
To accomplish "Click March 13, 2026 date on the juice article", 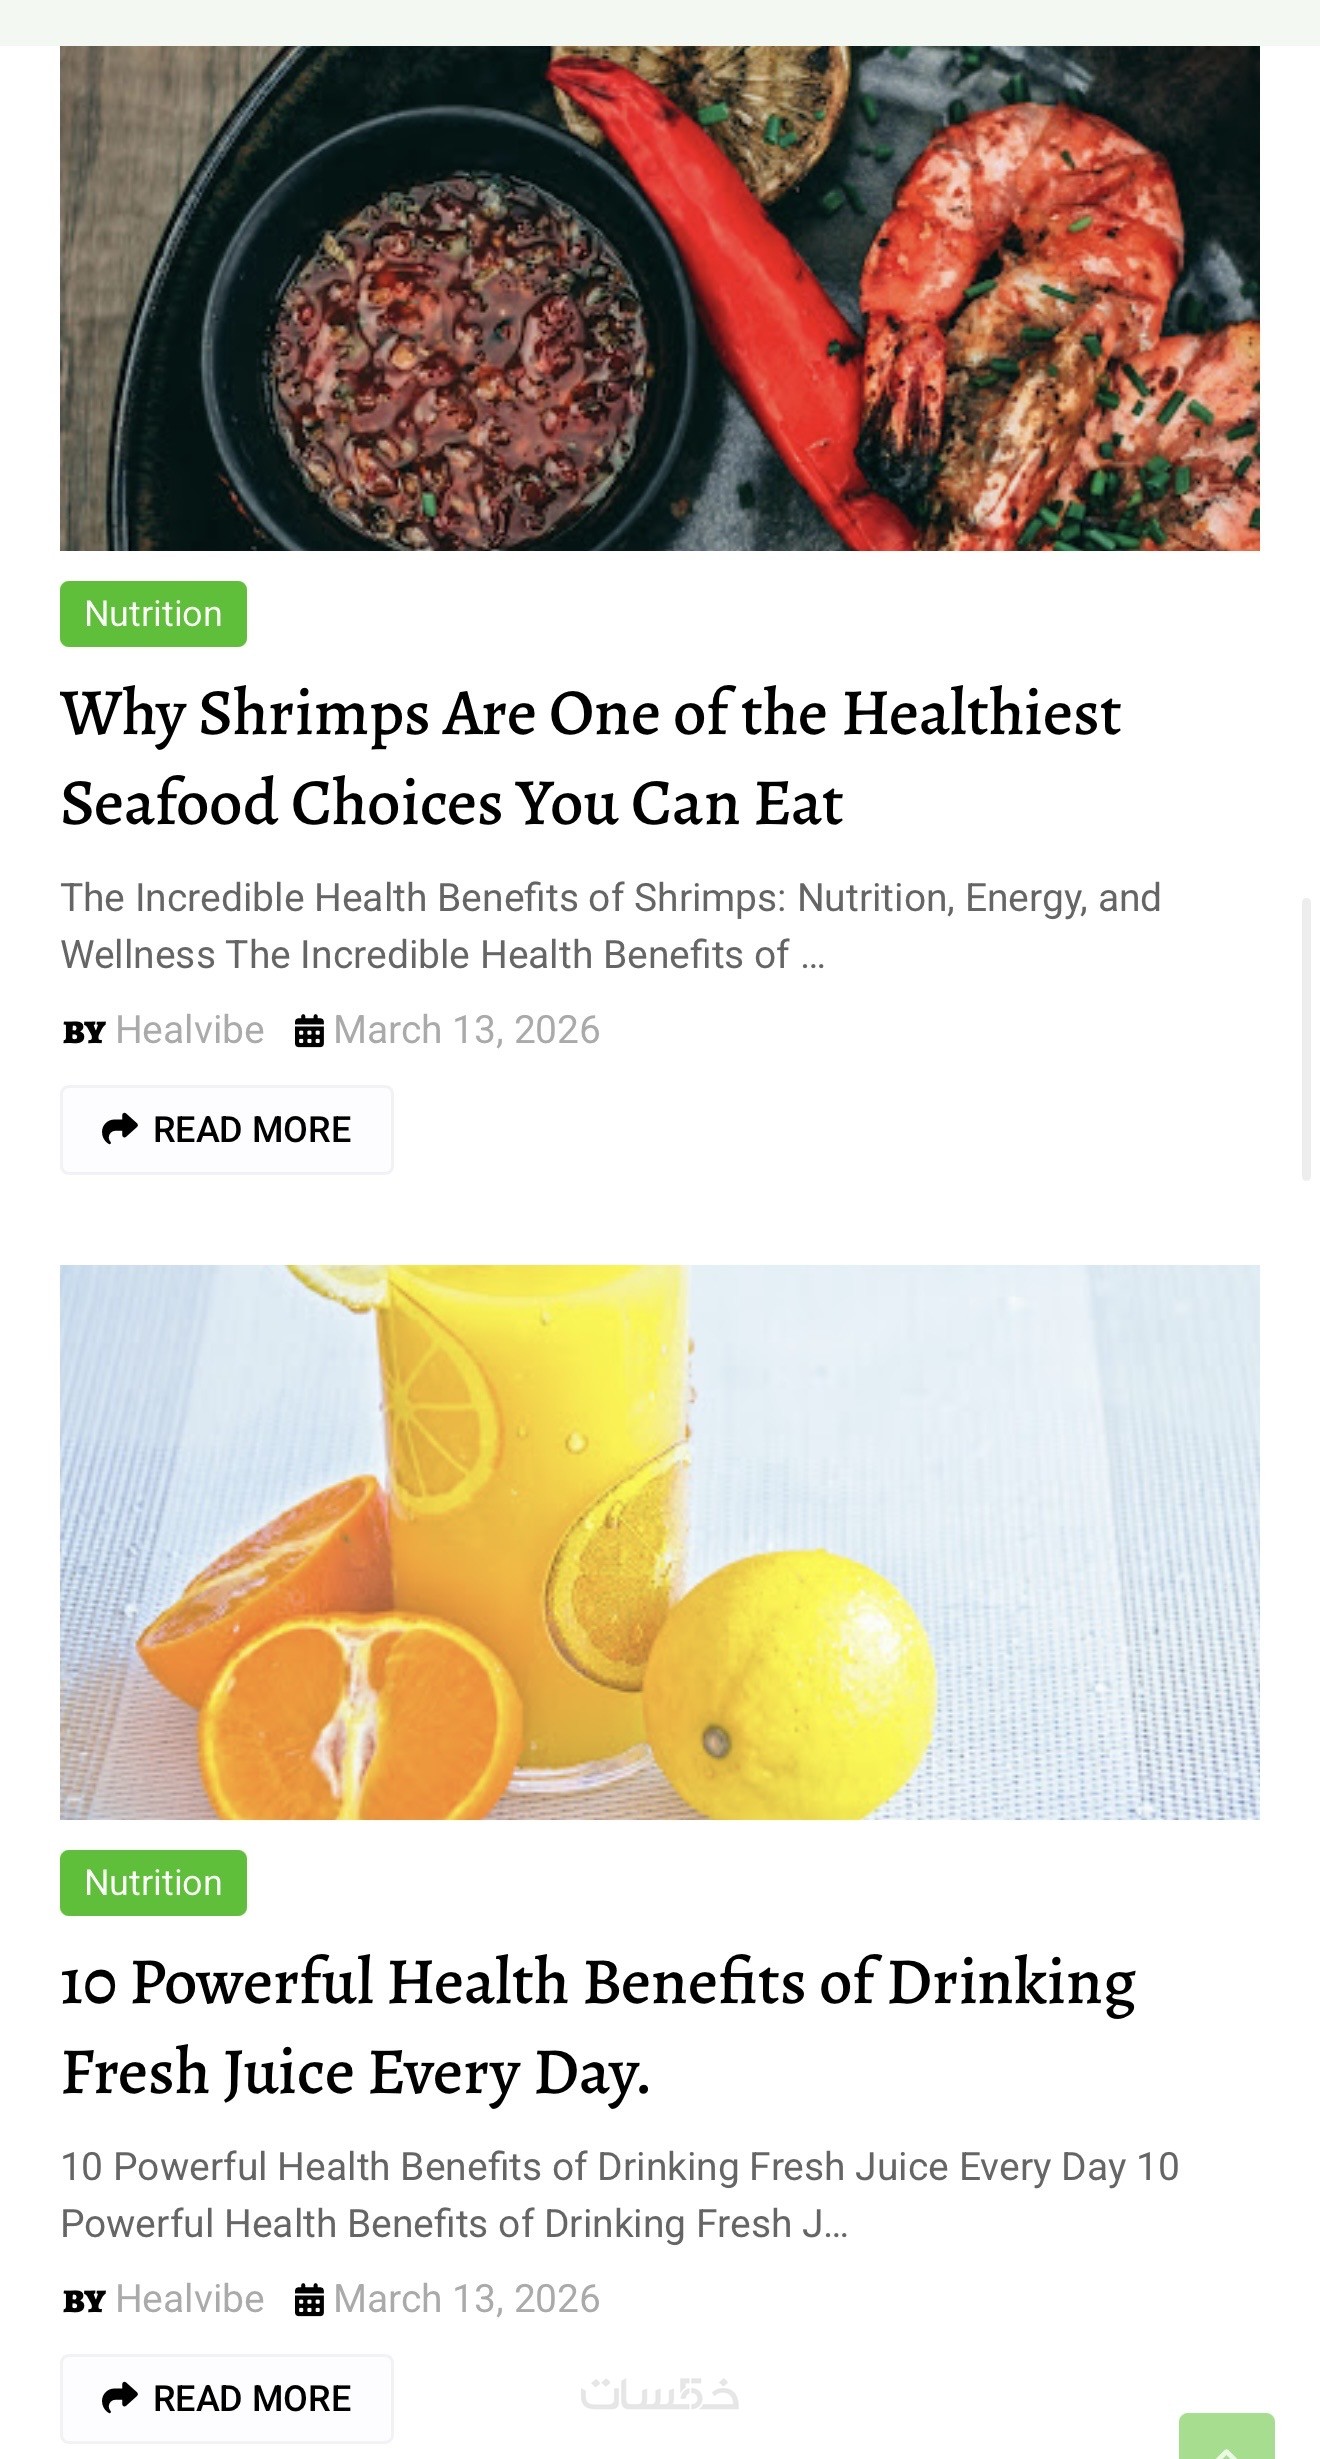I will click(x=466, y=2299).
